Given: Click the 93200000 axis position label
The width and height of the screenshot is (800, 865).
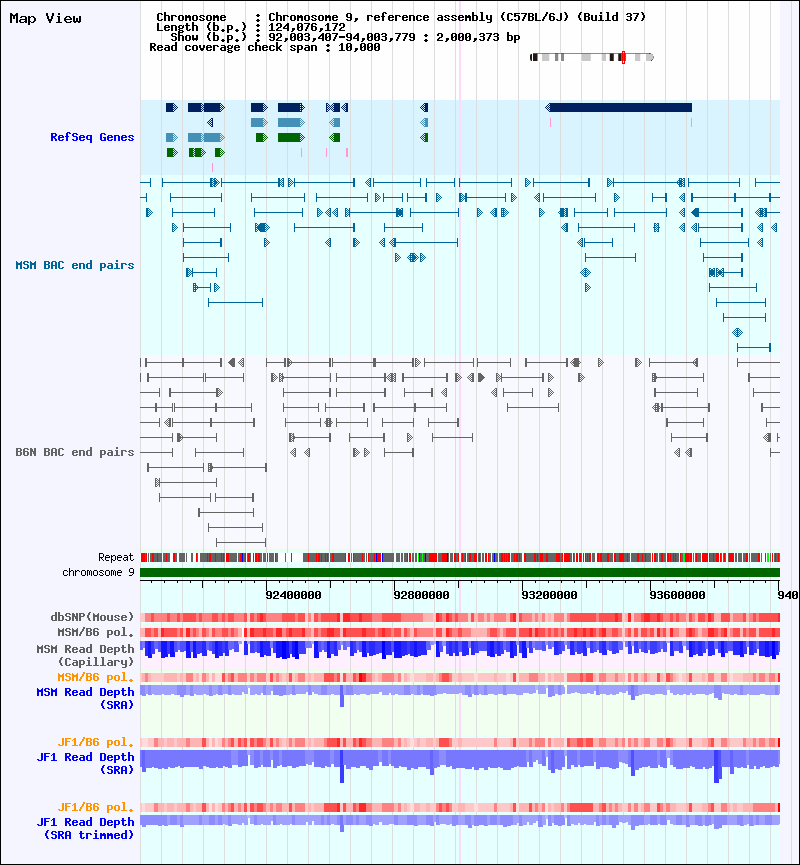Looking at the screenshot, I should tap(550, 595).
